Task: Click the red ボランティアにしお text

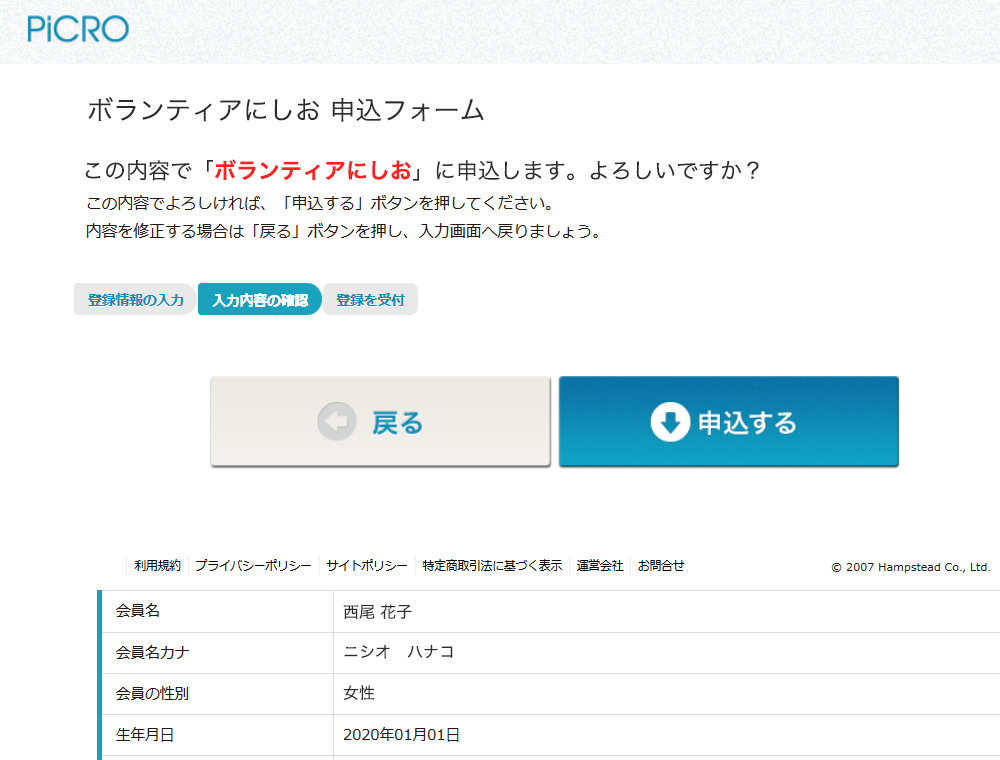Action: [313, 170]
